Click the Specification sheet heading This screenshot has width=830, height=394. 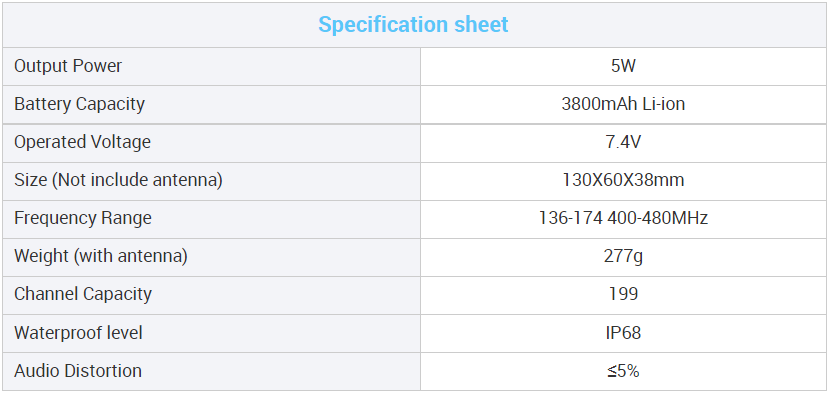point(413,25)
